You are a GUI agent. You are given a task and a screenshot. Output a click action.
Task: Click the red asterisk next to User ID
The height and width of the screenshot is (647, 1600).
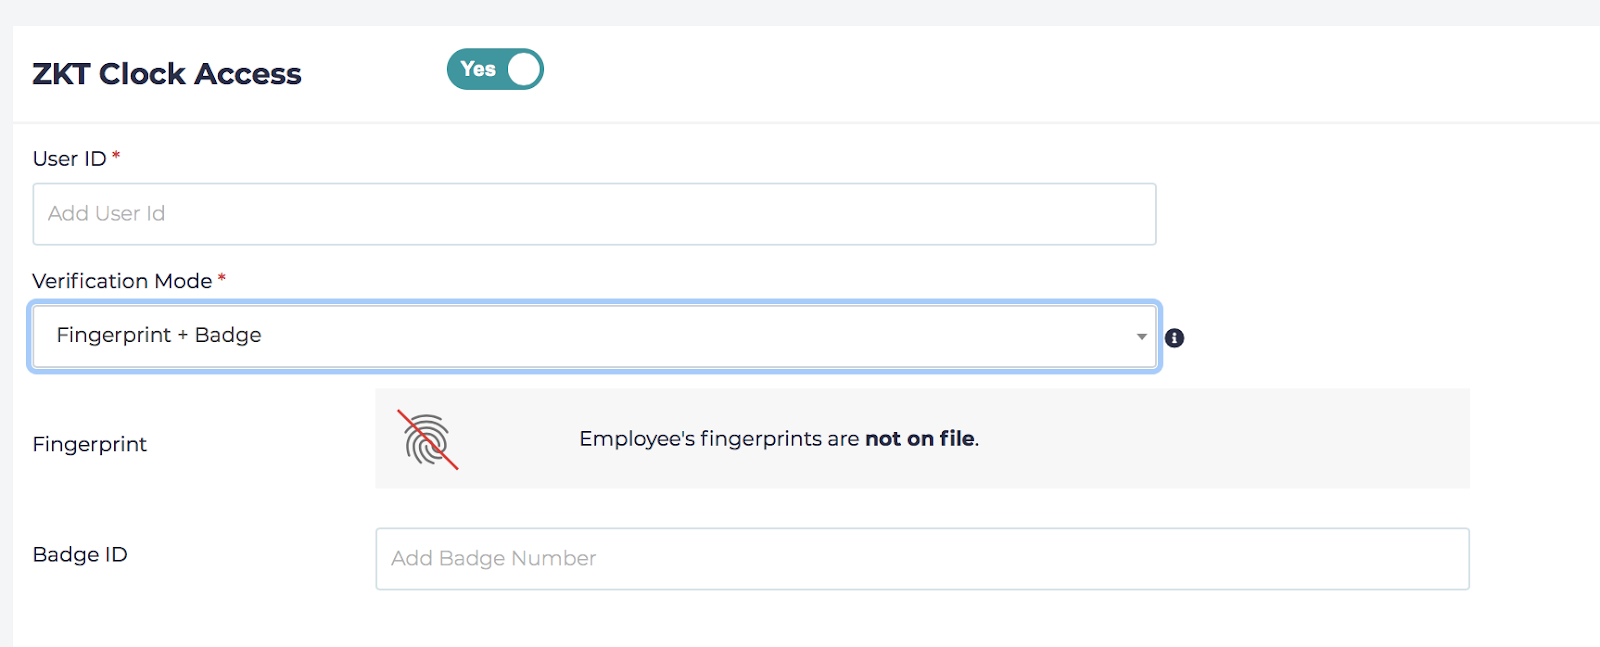(x=116, y=156)
